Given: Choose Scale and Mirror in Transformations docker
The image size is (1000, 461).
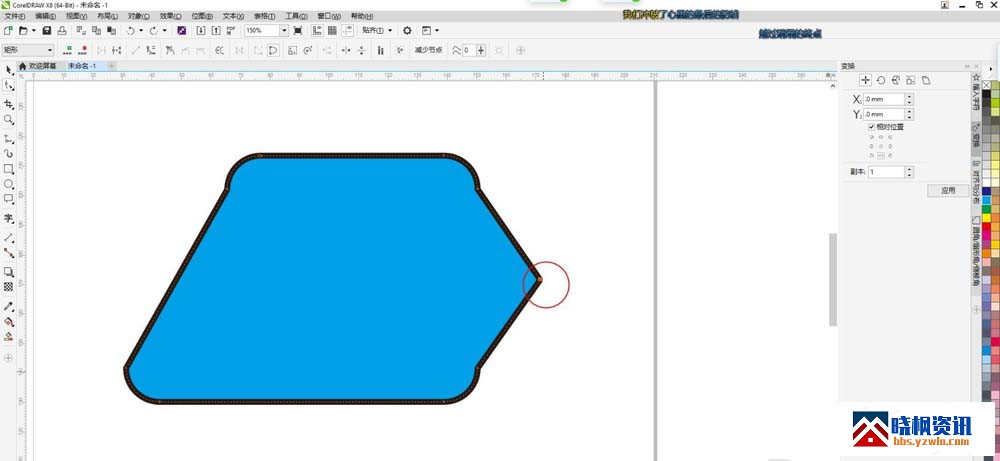Looking at the screenshot, I should point(895,80).
